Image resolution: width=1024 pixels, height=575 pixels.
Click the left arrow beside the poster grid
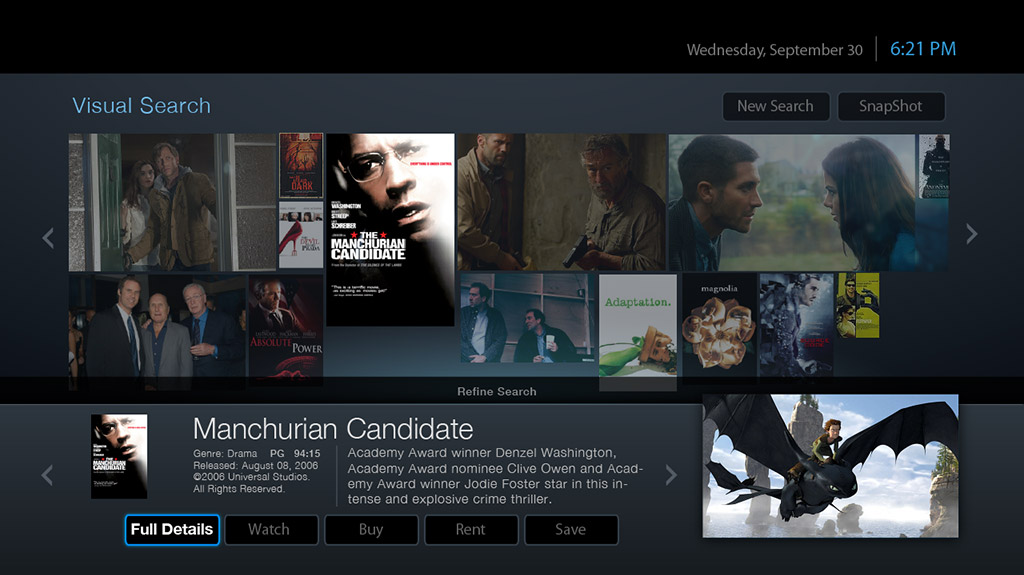point(48,238)
